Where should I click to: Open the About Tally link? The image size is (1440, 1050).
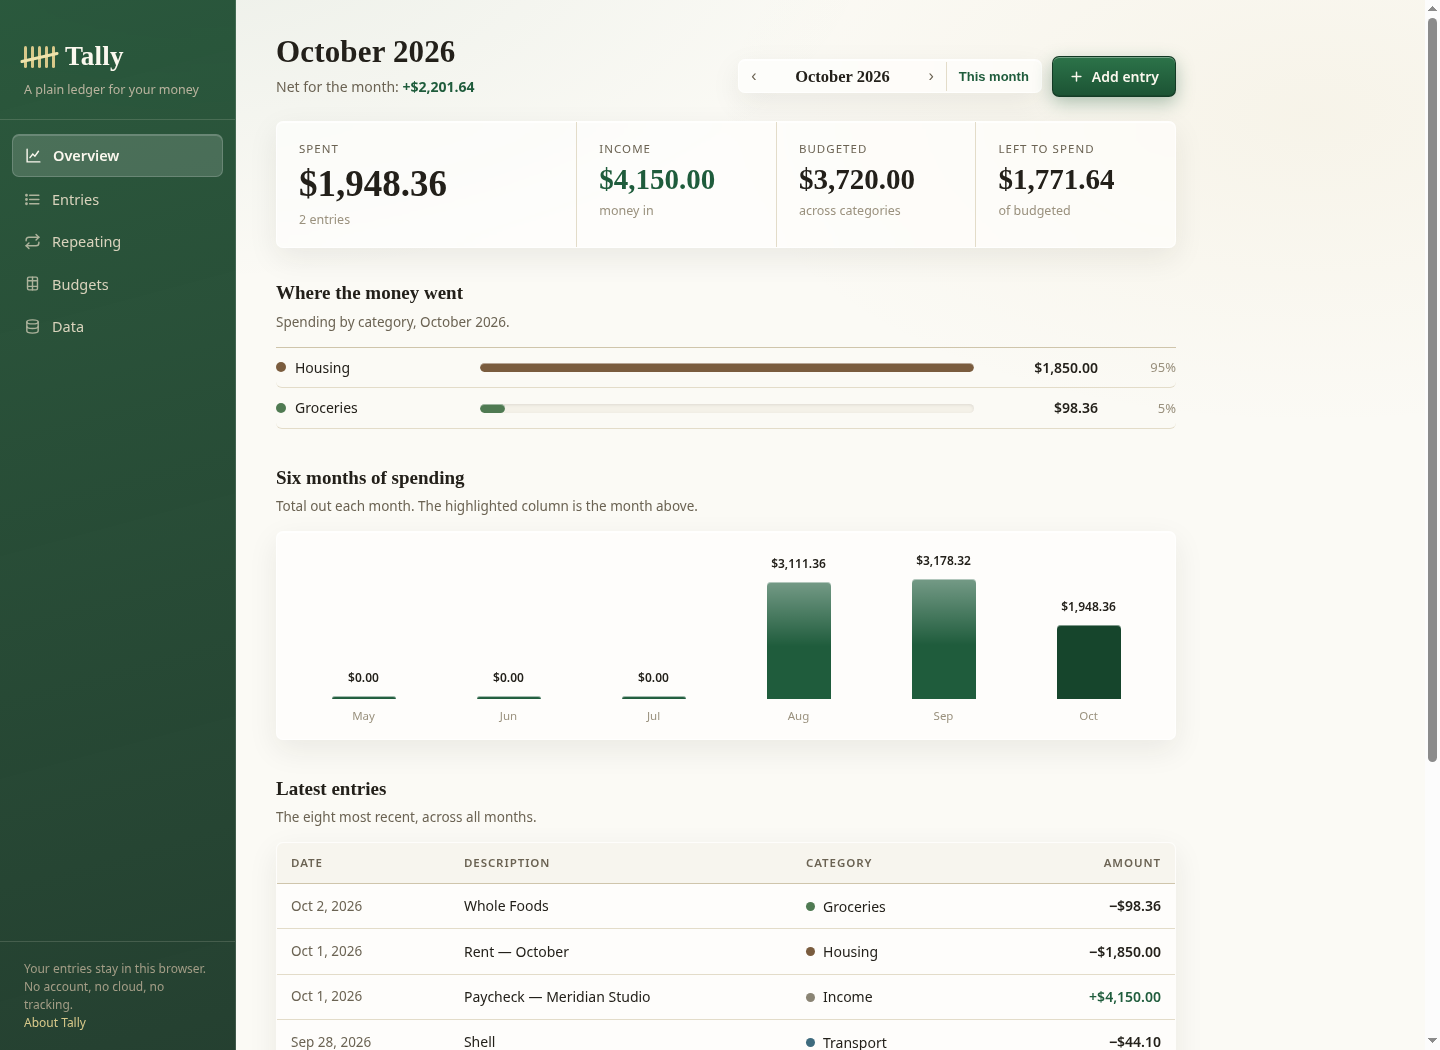(x=55, y=1023)
